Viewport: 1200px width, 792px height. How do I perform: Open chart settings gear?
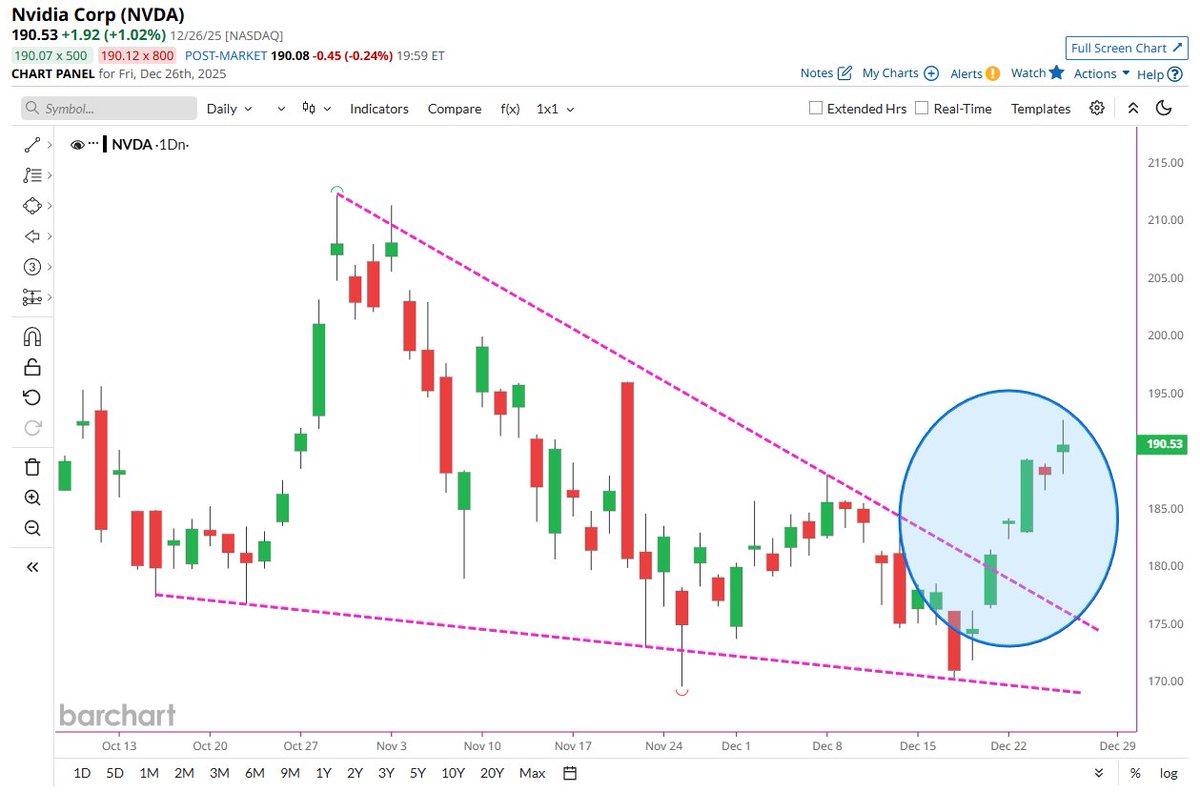[x=1097, y=108]
